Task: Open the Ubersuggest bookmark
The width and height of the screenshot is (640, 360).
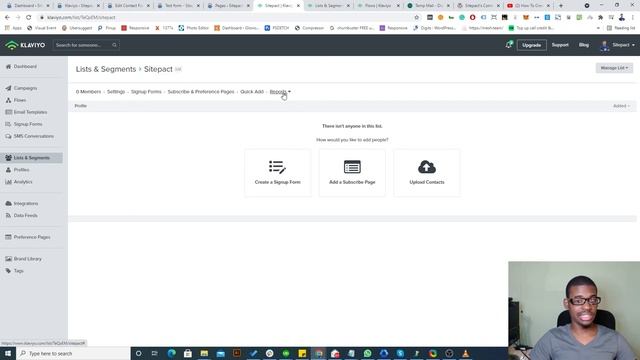Action: pyautogui.click(x=77, y=28)
